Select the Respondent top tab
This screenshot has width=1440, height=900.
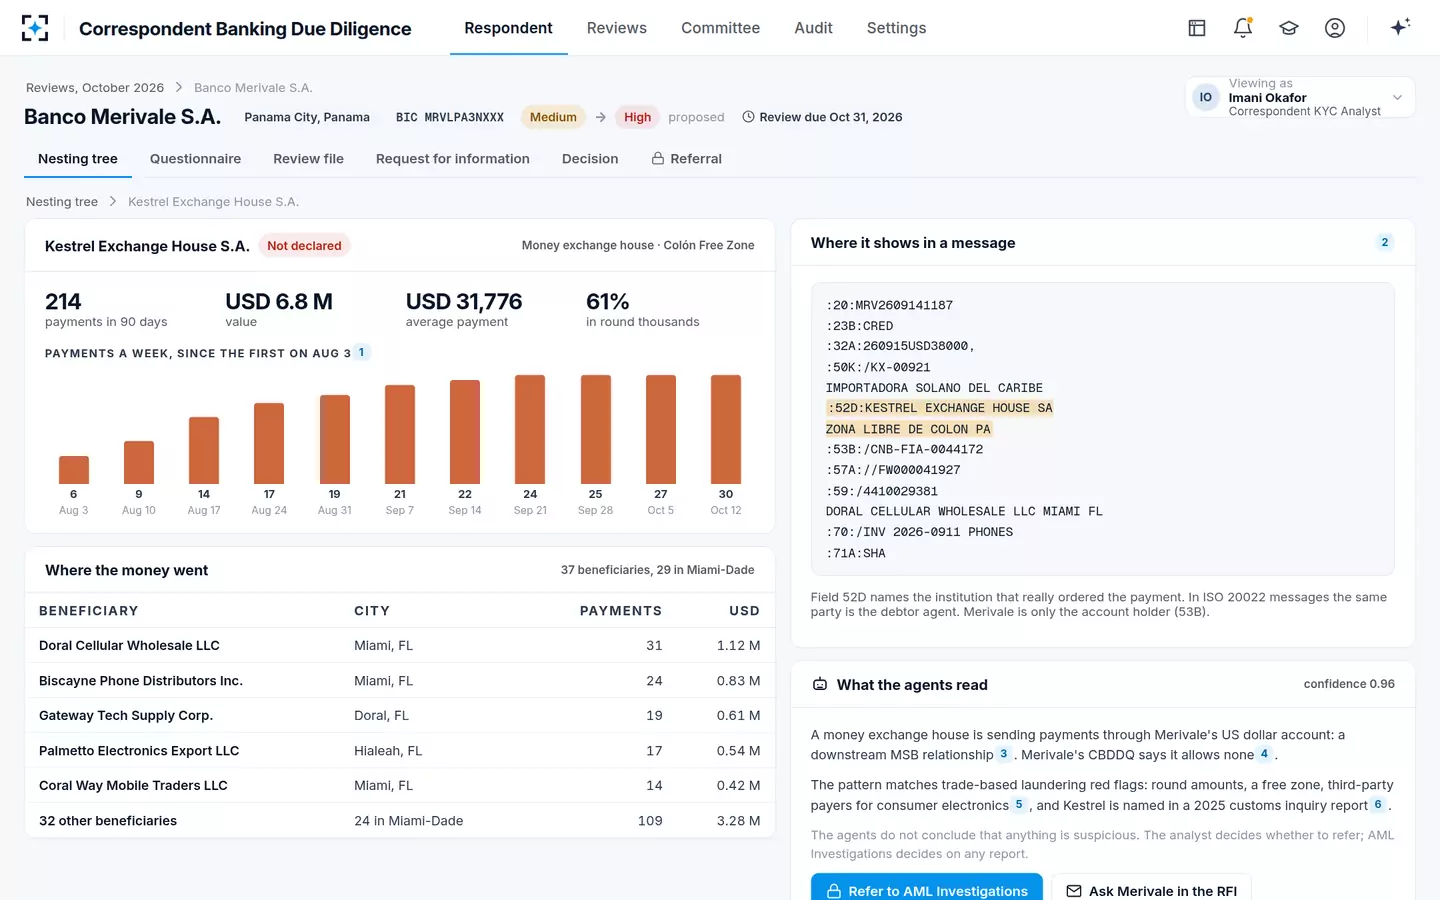coord(508,28)
